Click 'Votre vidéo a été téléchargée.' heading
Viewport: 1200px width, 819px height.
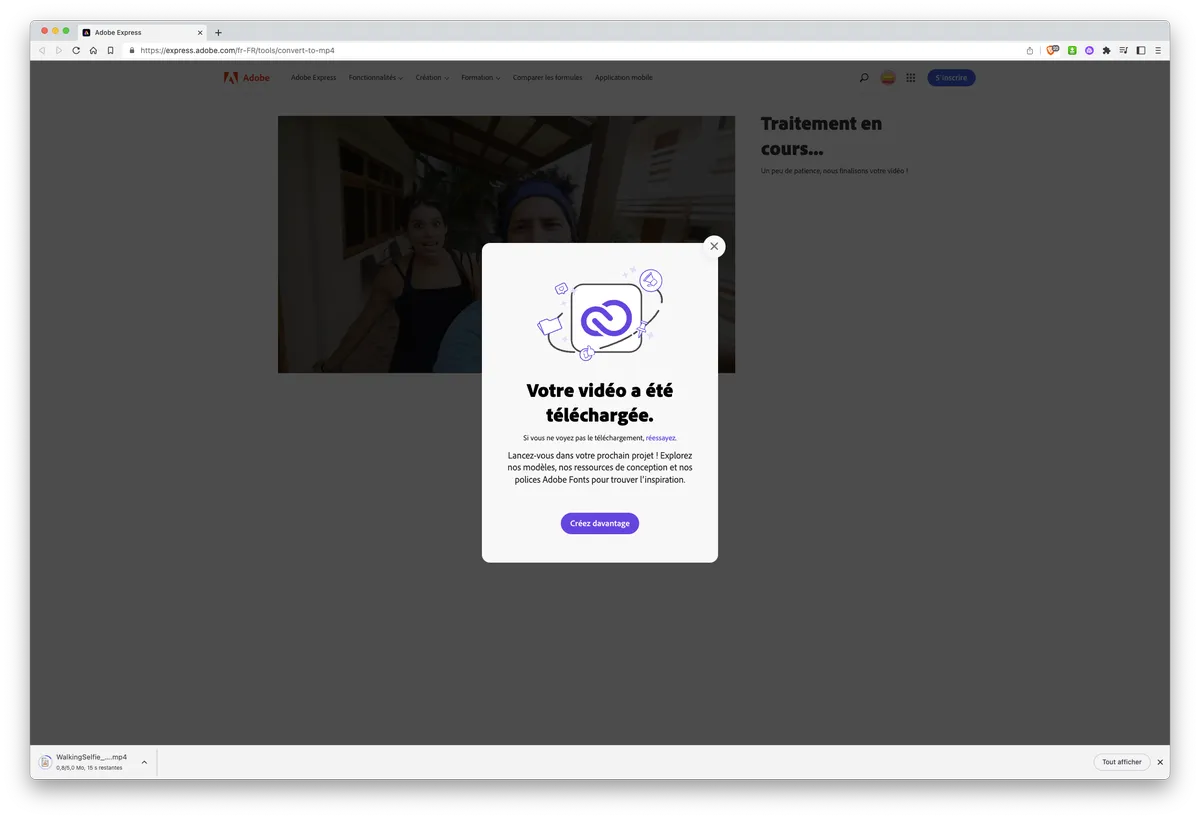click(x=600, y=402)
